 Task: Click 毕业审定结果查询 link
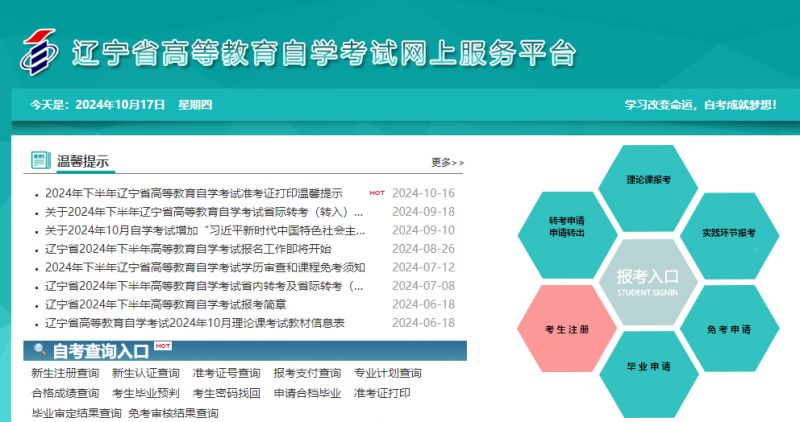point(77,413)
